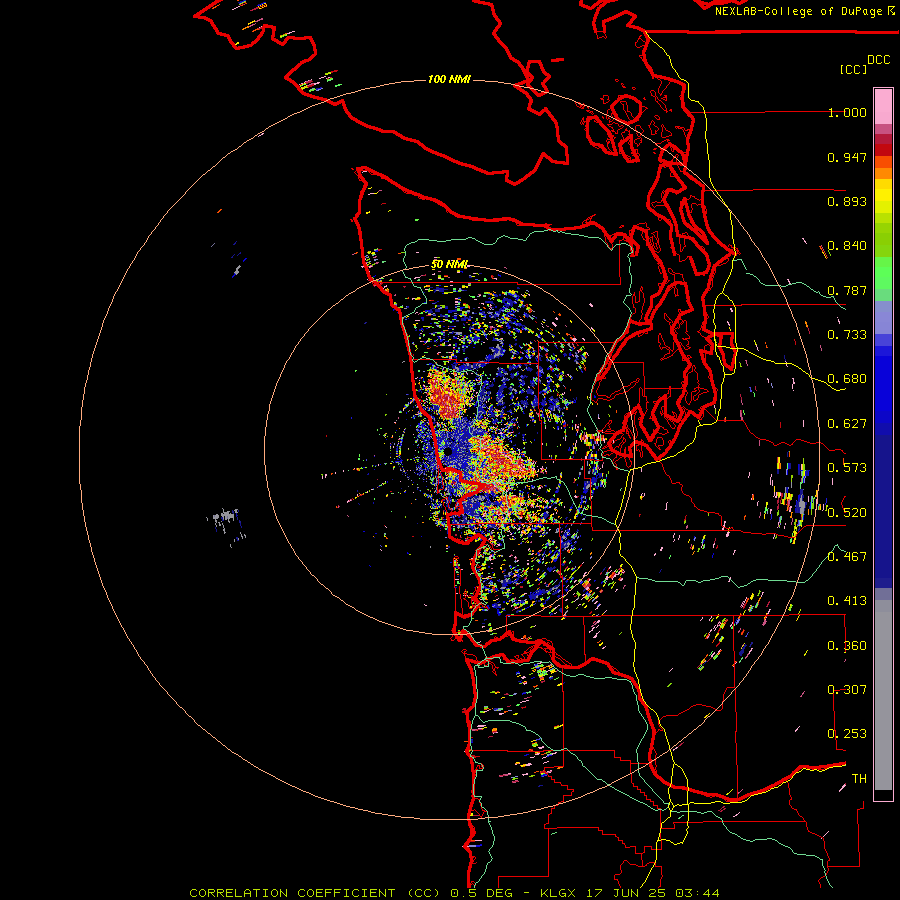
Task: Click the 1.000 legend value
Action: point(847,112)
